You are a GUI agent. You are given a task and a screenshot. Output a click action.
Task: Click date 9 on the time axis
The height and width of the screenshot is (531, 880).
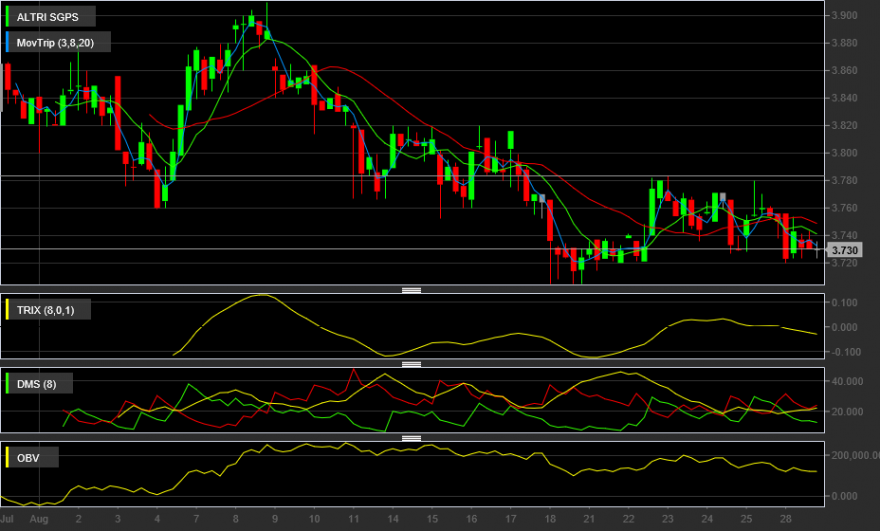click(274, 519)
